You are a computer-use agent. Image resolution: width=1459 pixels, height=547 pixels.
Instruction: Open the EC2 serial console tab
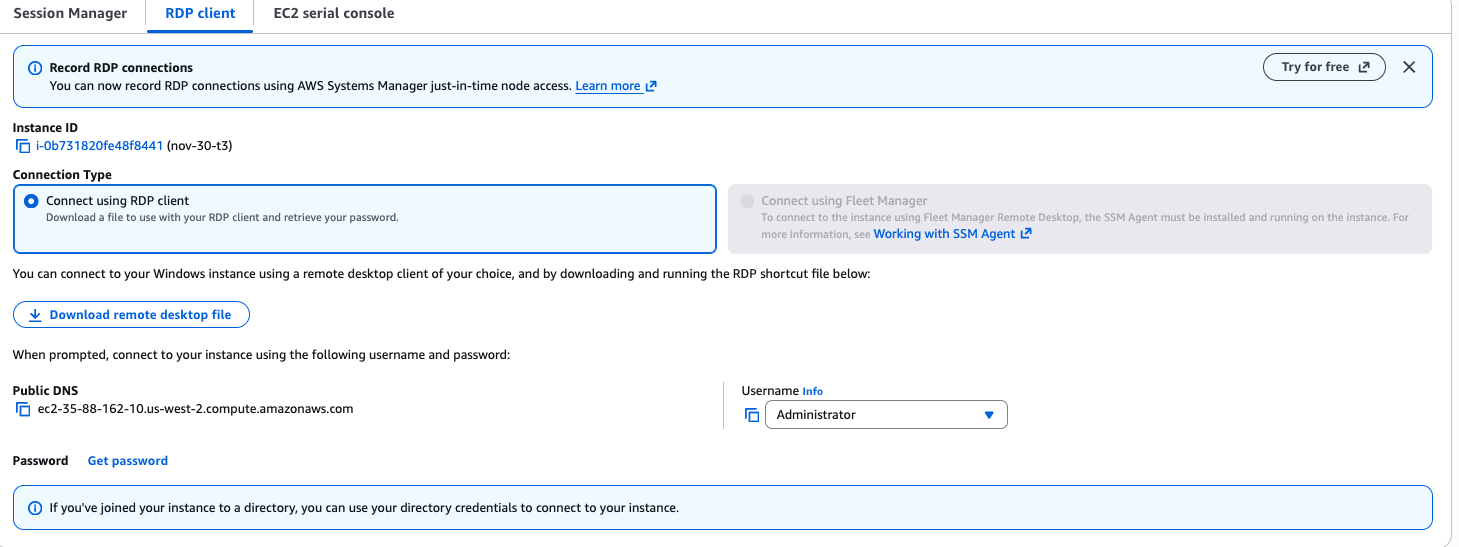tap(334, 14)
